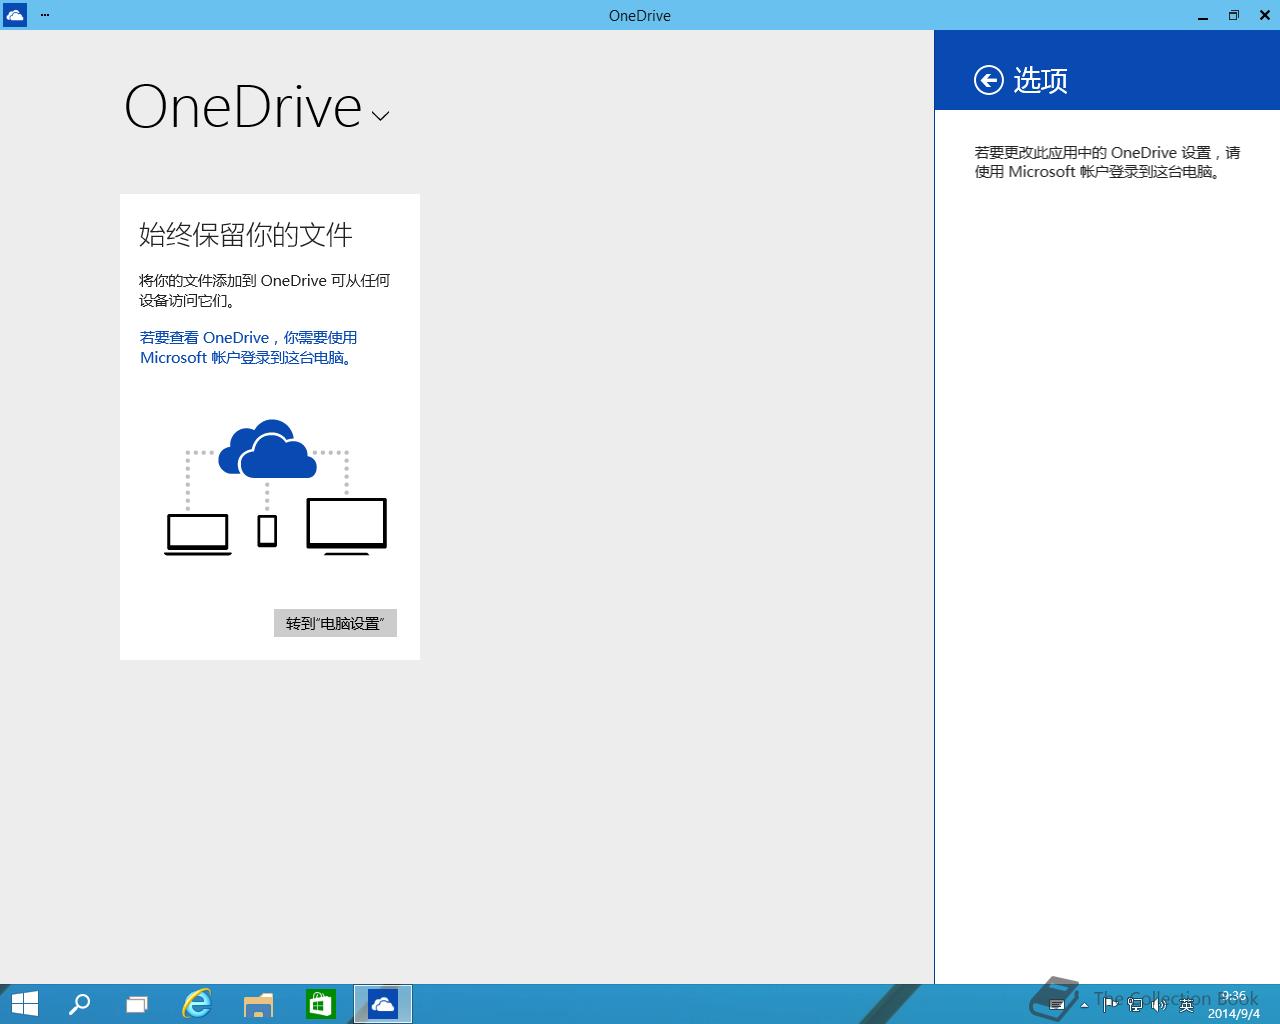Open File Explorer from taskbar
1280x1024 pixels.
[258, 1004]
